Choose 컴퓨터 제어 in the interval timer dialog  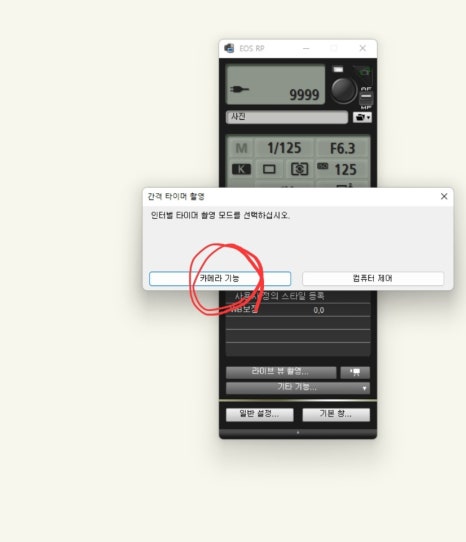pos(373,279)
